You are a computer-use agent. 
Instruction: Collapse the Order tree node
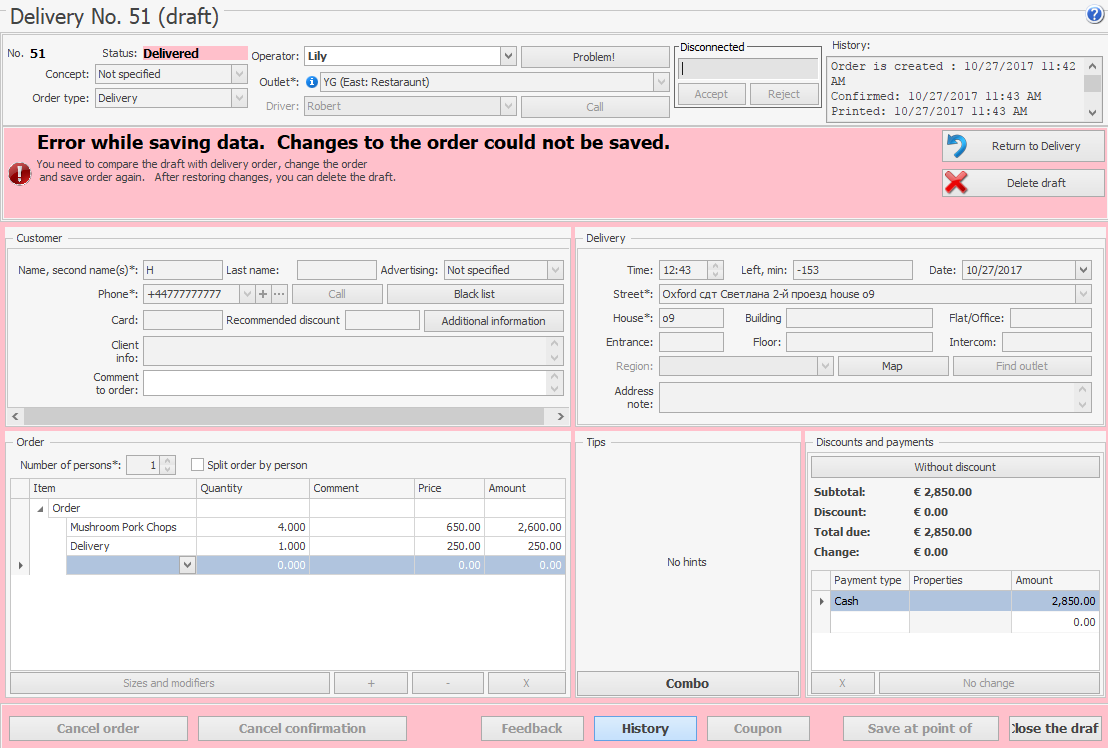pos(41,509)
